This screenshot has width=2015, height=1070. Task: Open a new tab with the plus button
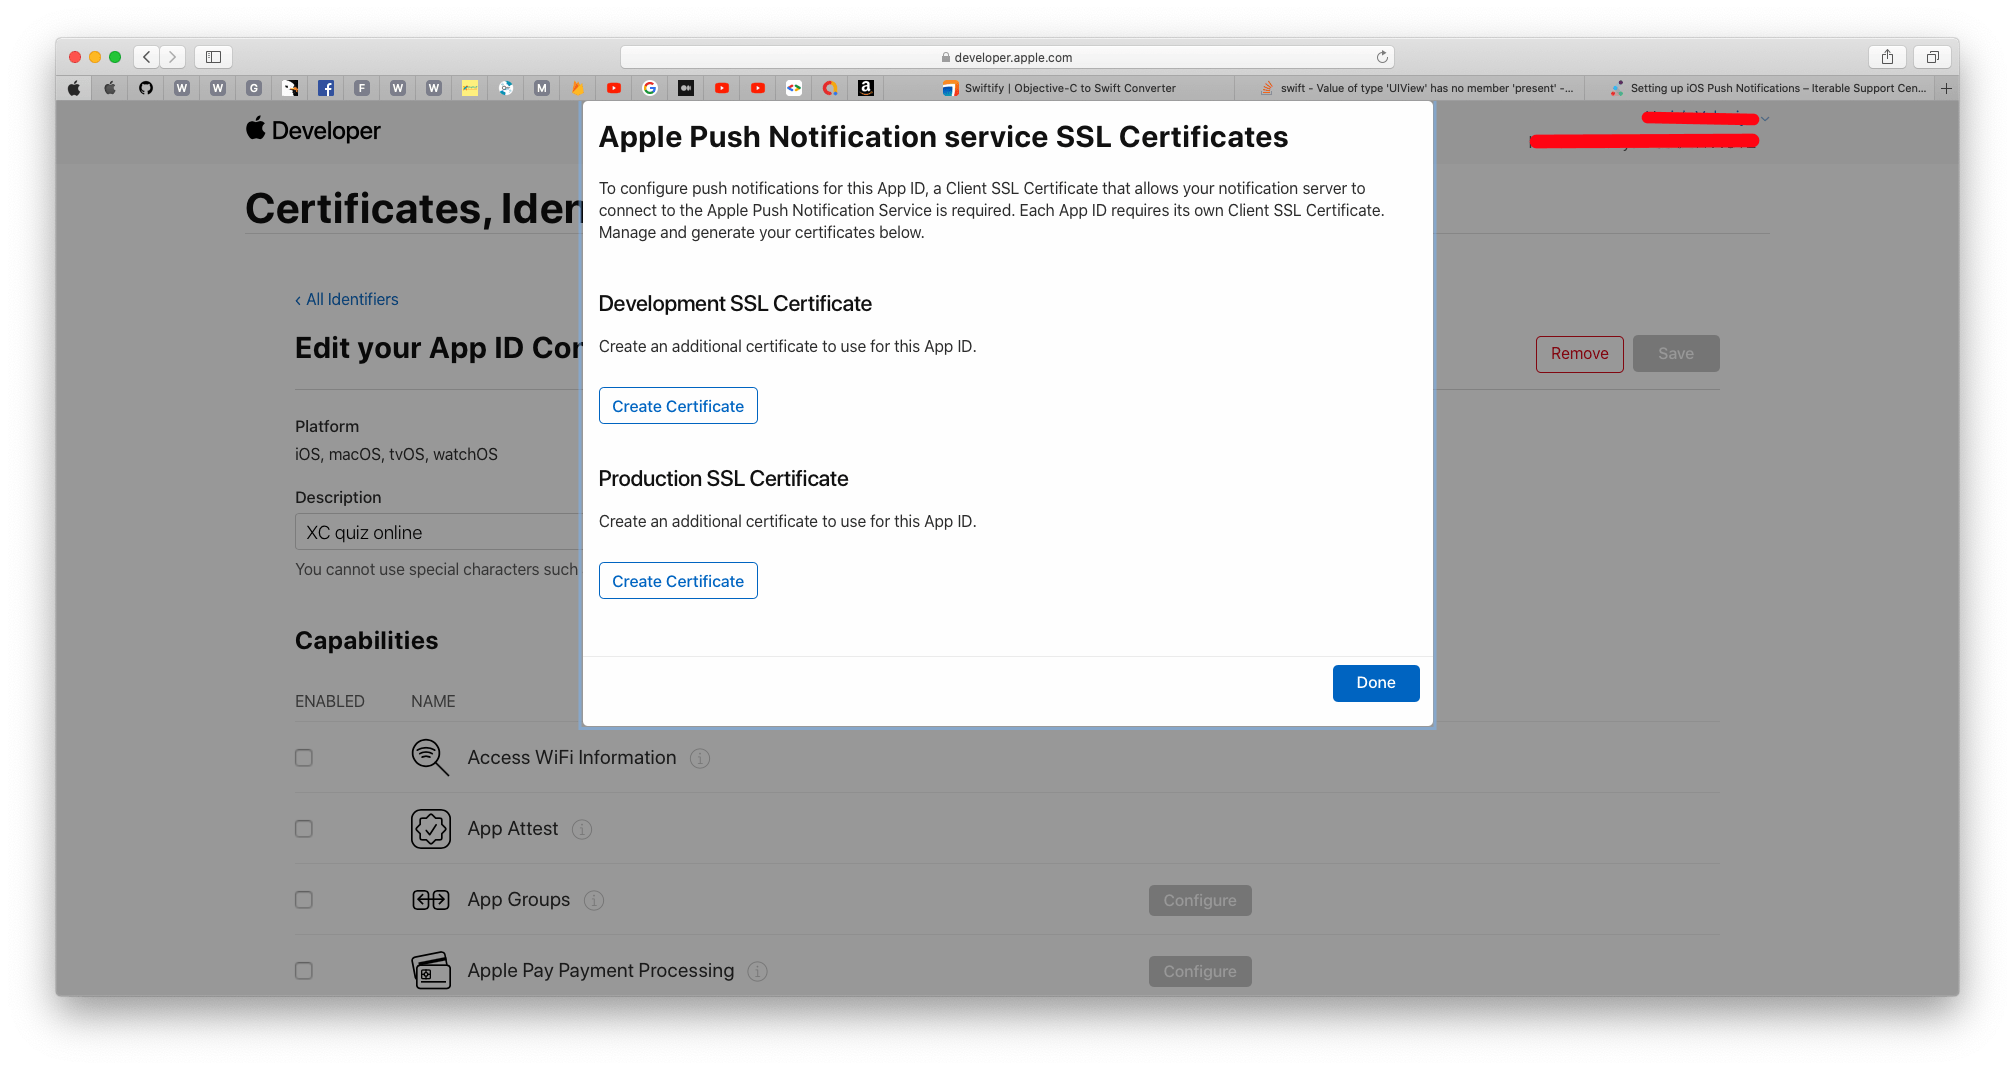[1946, 88]
